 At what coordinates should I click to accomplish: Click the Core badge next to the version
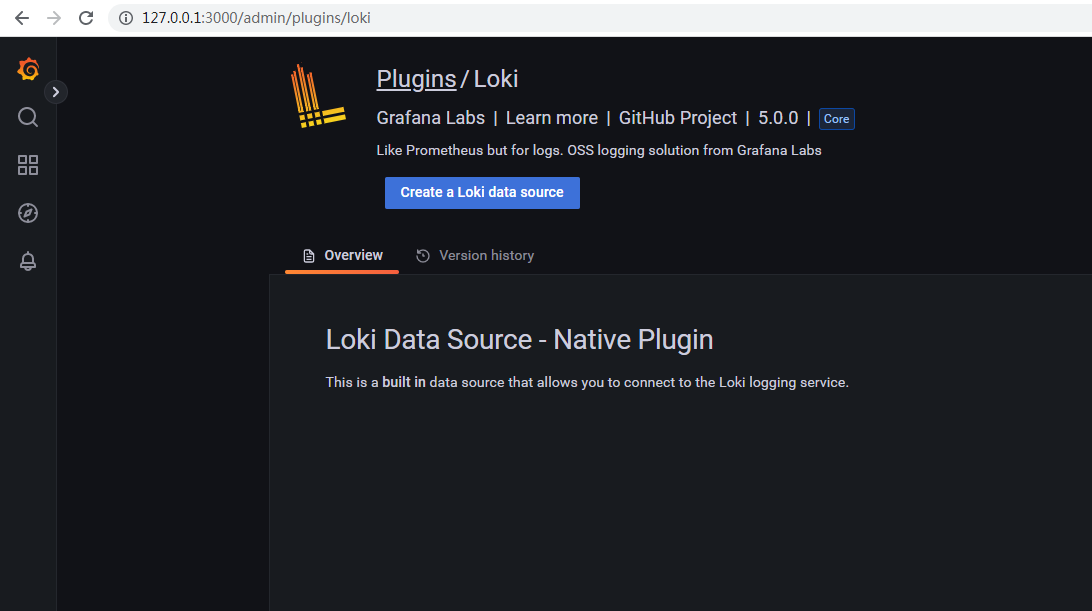click(x=836, y=118)
